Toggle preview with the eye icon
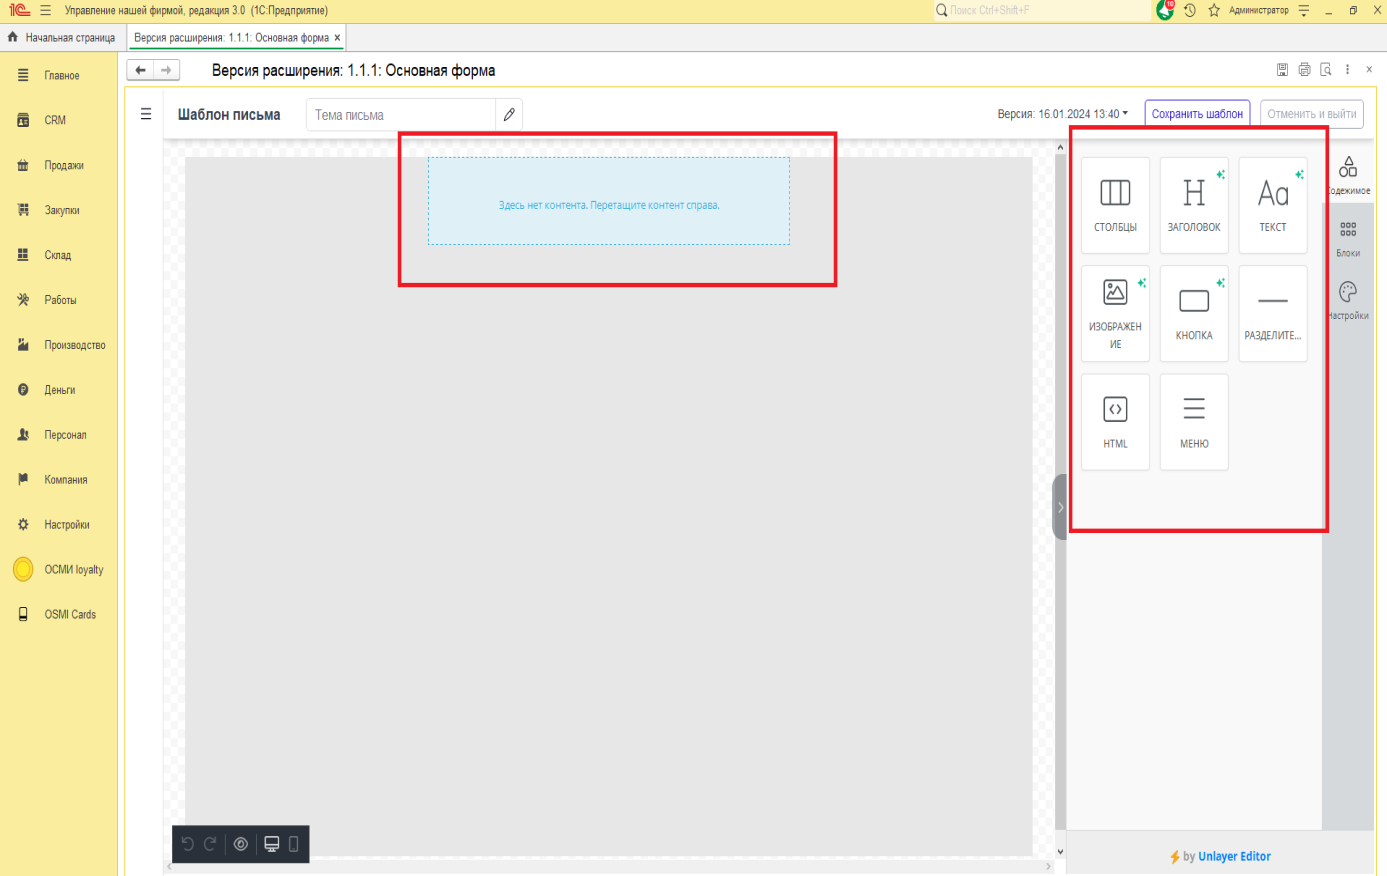Viewport: 1387px width, 876px height. (x=241, y=844)
